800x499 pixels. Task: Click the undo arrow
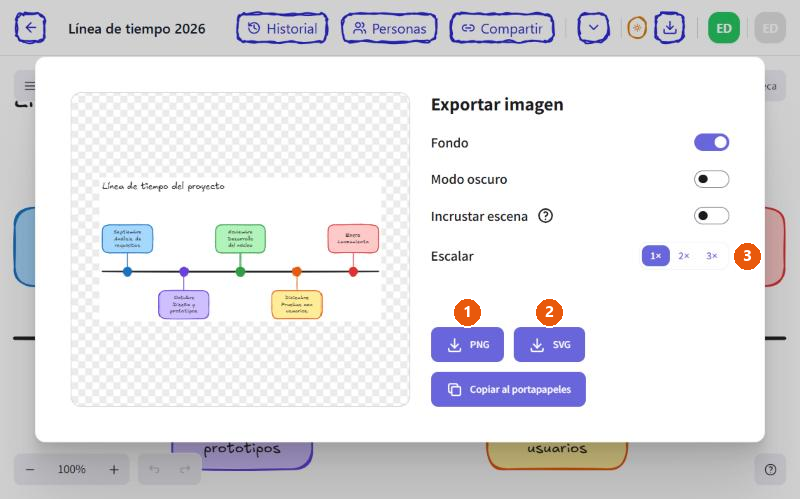[x=155, y=469]
